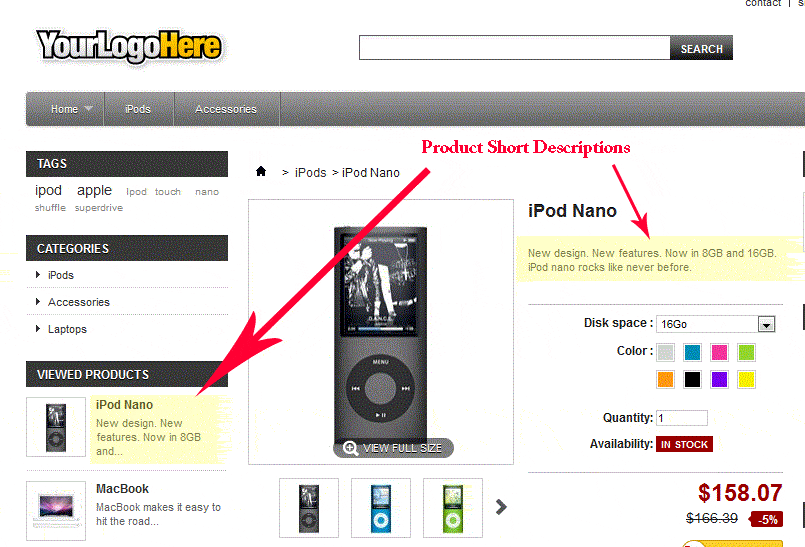805x547 pixels.
Task: Choose the yellow color swatch
Action: [x=746, y=380]
